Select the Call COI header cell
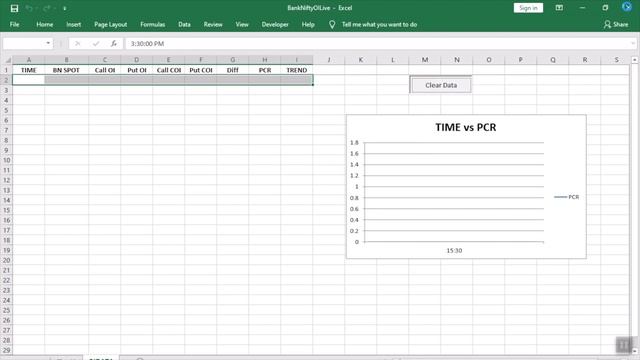Image resolution: width=640 pixels, height=360 pixels. click(169, 70)
